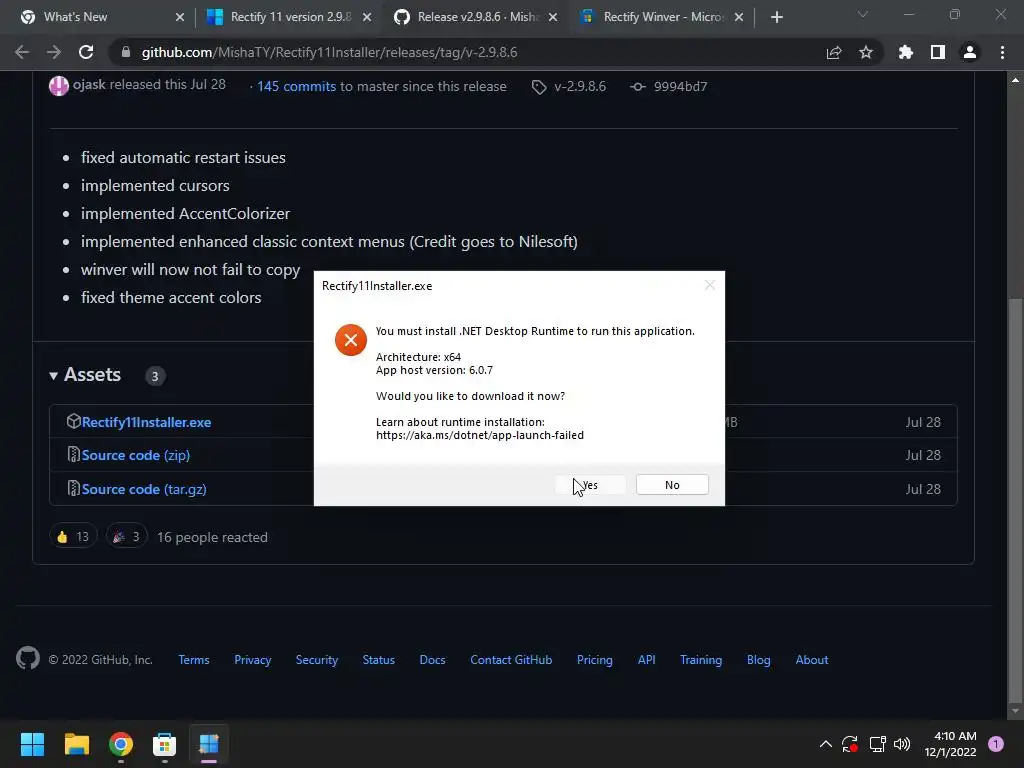This screenshot has height=768, width=1024.
Task: Open Blog footer link
Action: (x=758, y=660)
